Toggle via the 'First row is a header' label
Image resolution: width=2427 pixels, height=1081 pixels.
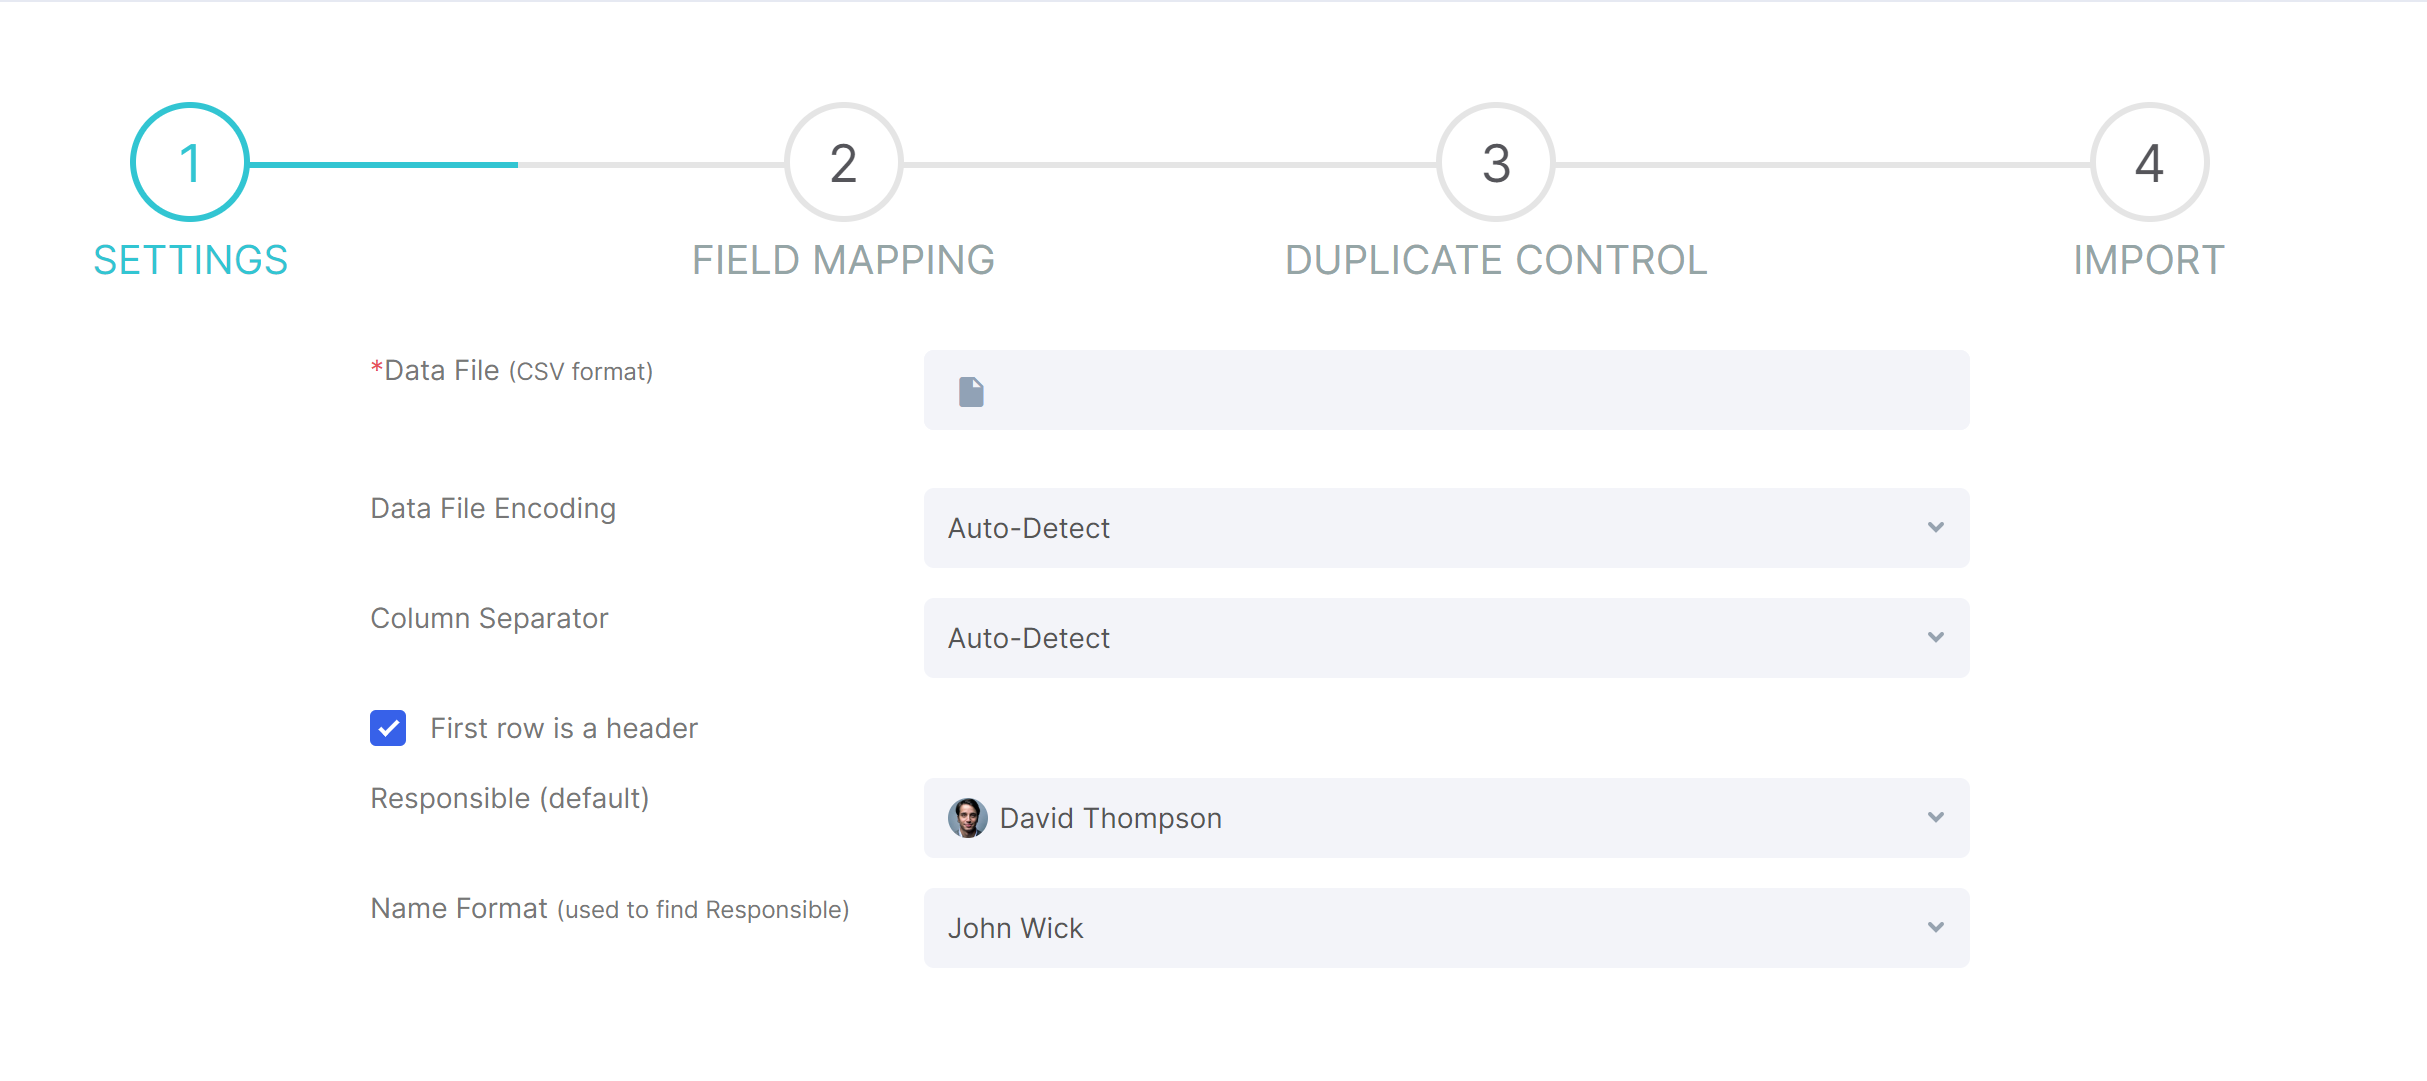(x=564, y=728)
